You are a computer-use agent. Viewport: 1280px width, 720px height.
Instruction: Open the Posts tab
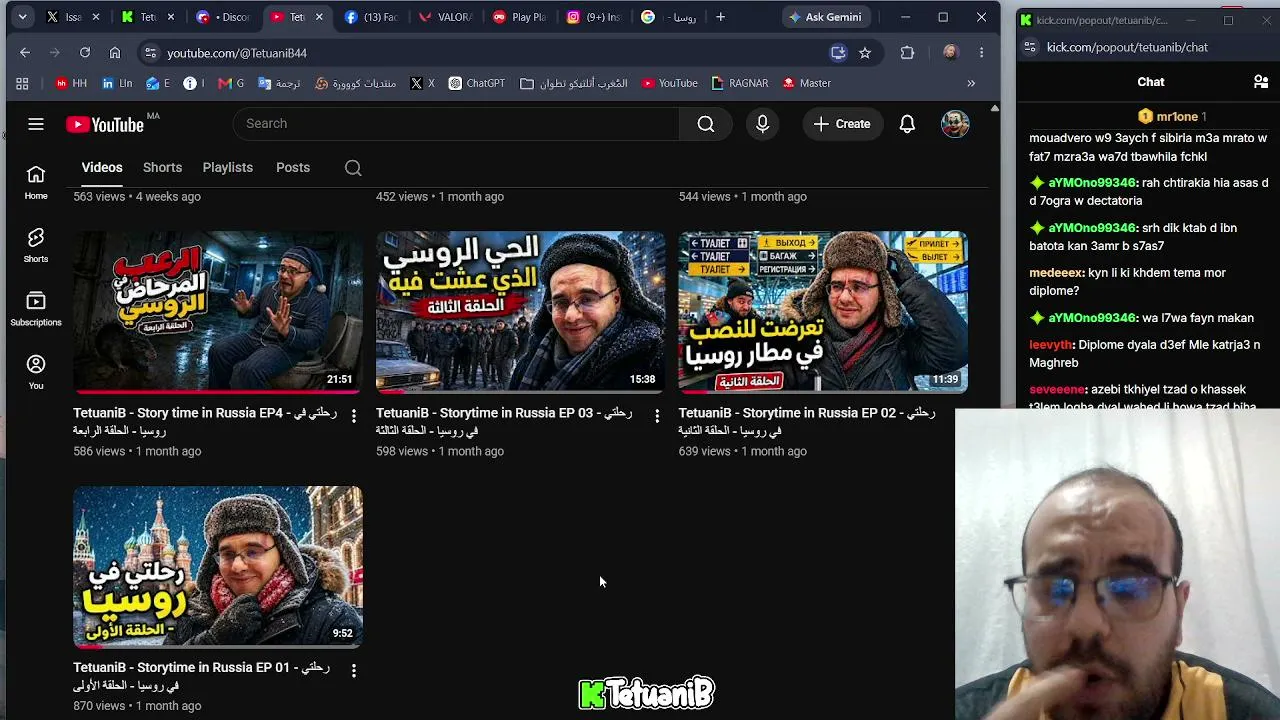click(293, 167)
